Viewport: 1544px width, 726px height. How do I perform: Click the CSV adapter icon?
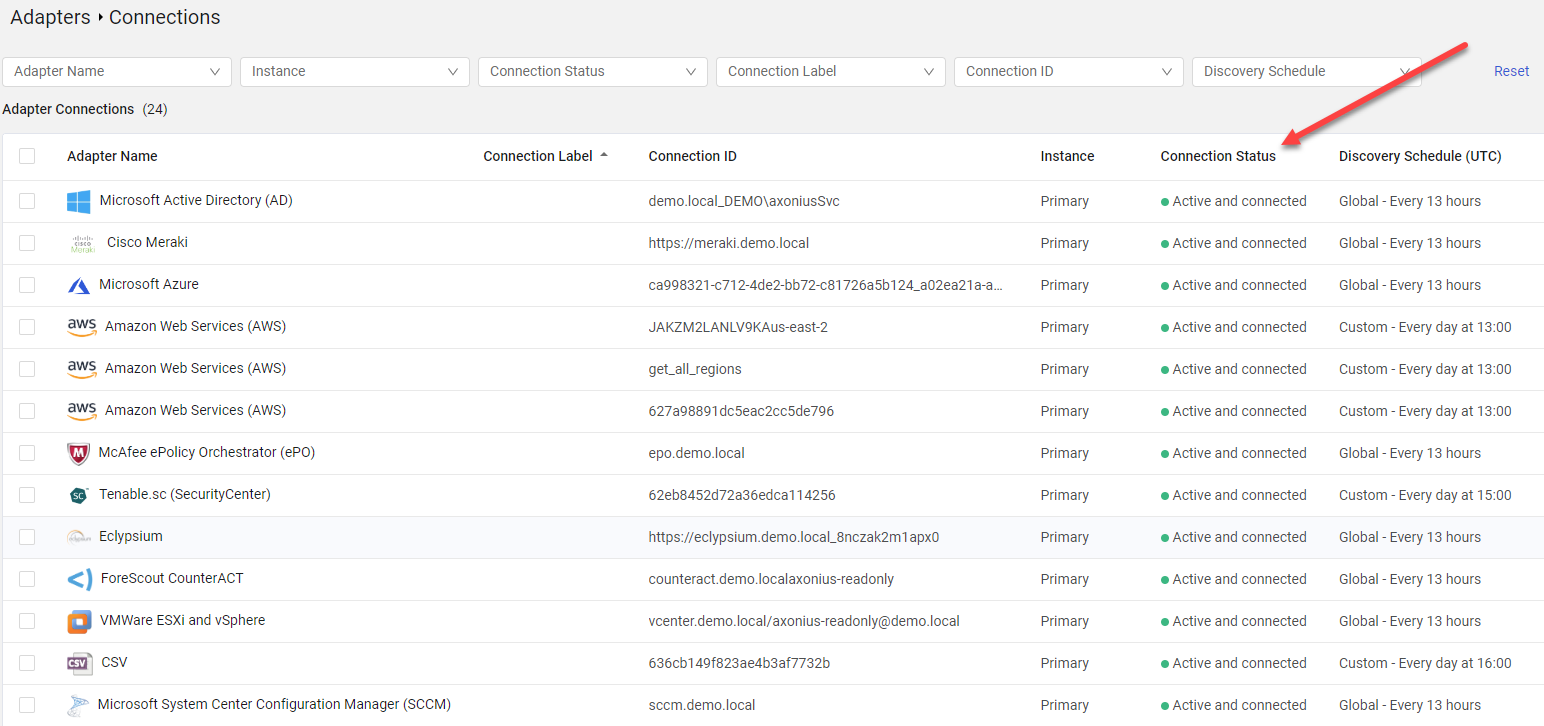[80, 663]
